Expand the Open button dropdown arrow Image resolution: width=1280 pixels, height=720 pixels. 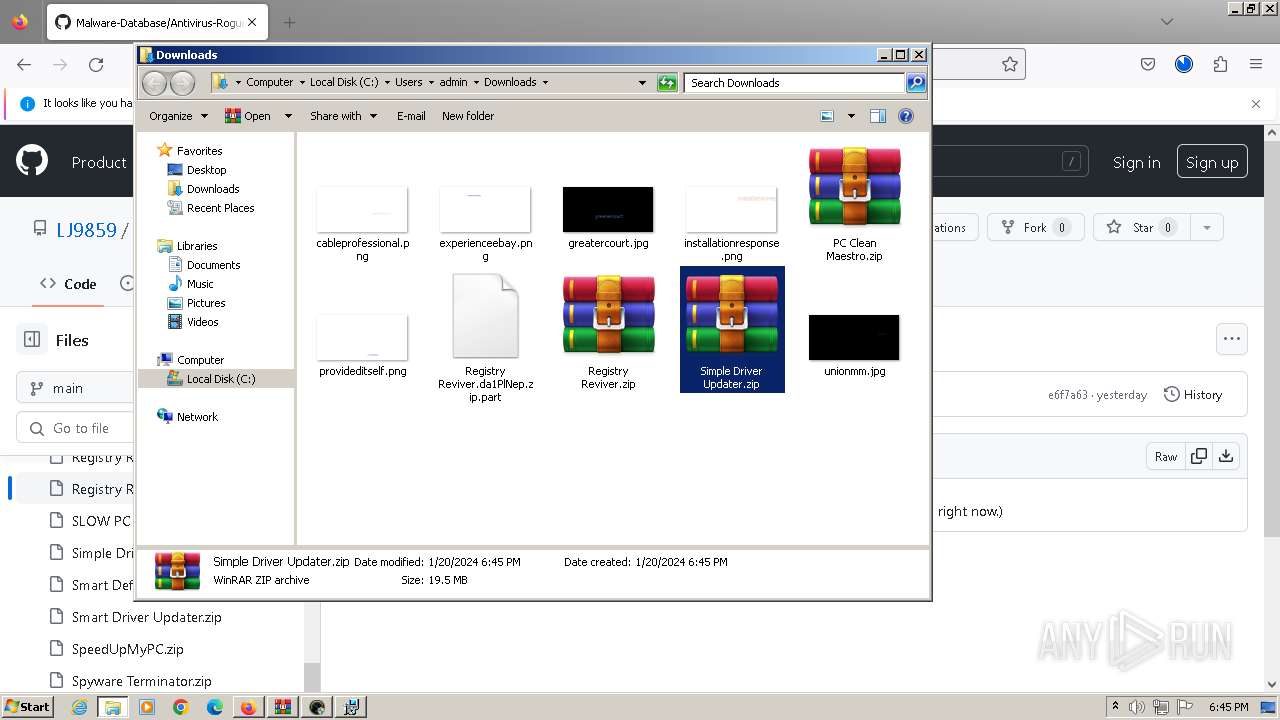coord(288,116)
